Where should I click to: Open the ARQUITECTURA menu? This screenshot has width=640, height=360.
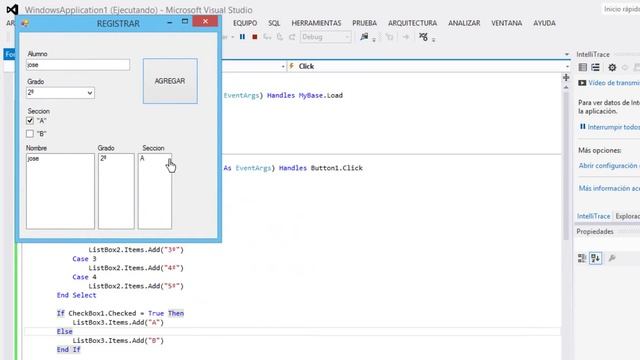412,23
